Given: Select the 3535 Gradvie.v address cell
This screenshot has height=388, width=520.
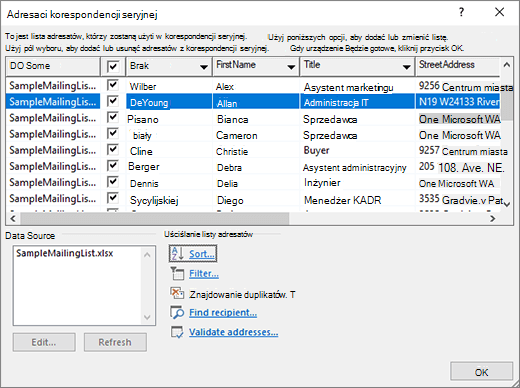Looking at the screenshot, I should point(458,199).
